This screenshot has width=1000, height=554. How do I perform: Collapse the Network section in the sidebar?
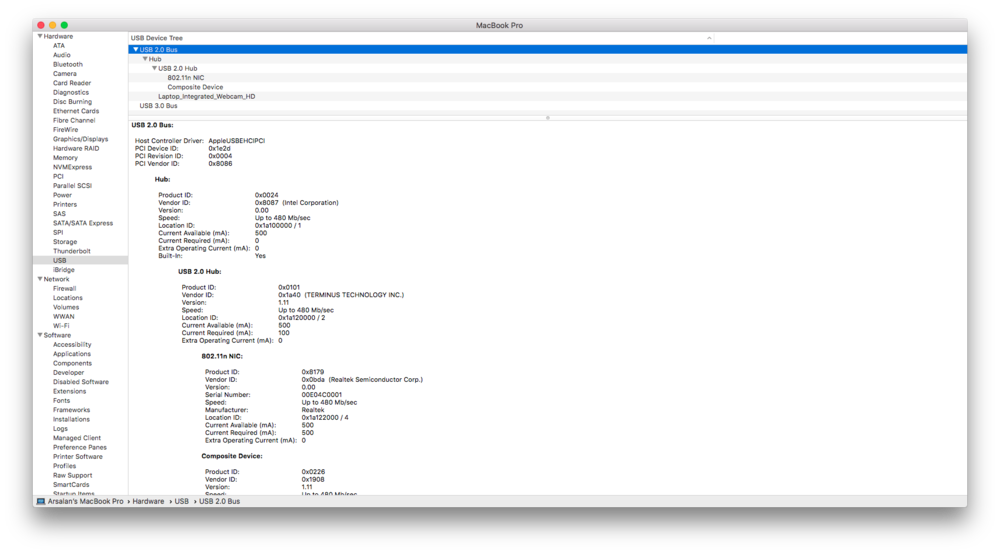click(40, 279)
